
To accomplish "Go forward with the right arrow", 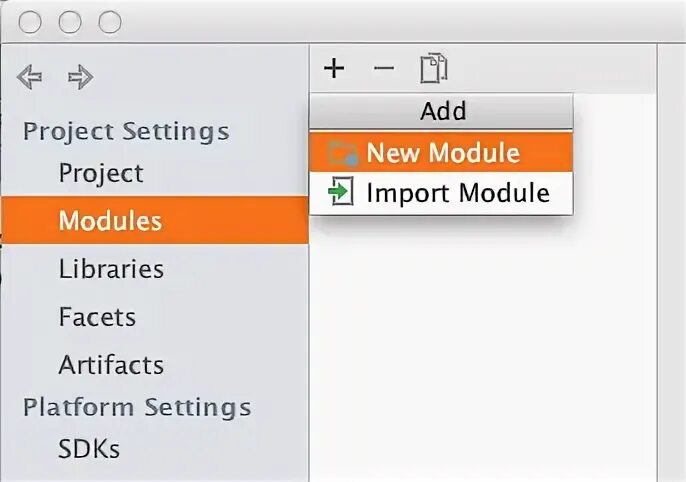I will [x=80, y=77].
